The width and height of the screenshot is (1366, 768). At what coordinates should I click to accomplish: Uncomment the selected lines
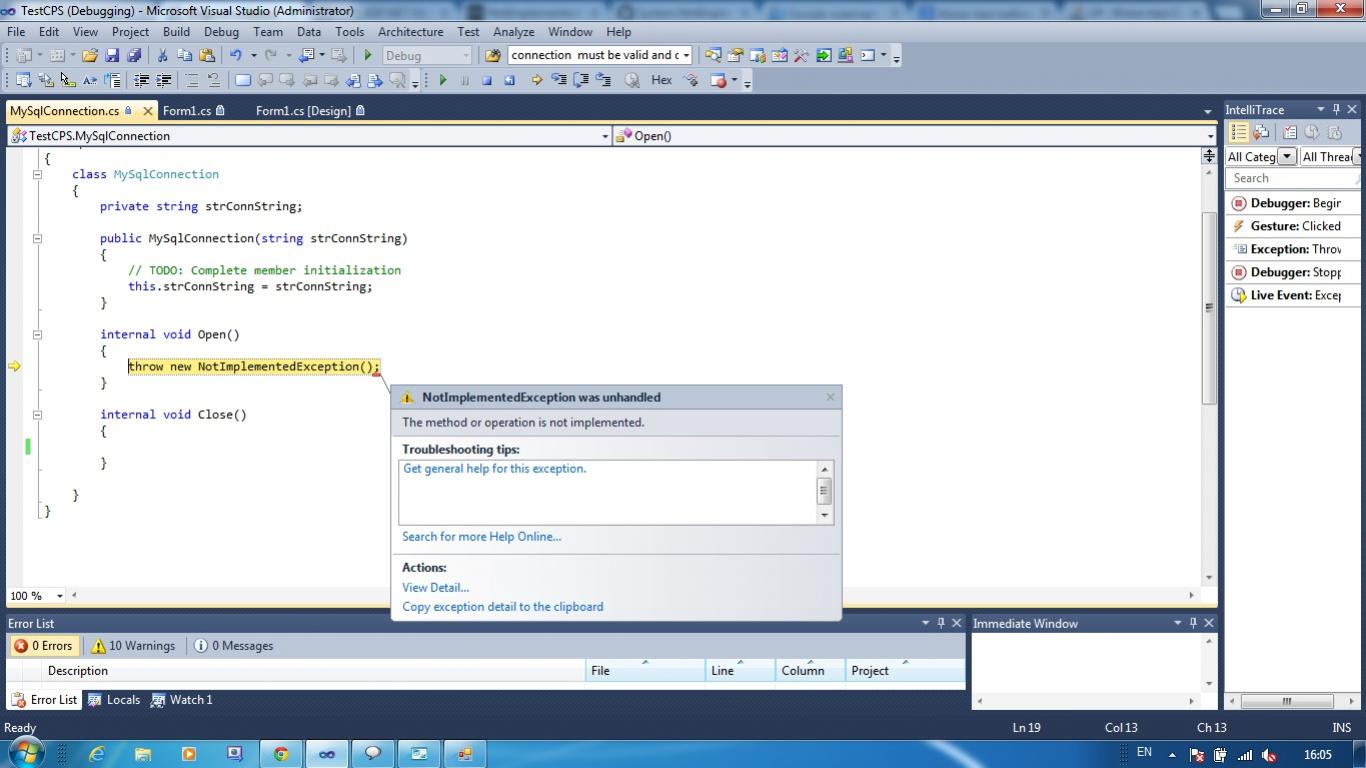(x=213, y=80)
